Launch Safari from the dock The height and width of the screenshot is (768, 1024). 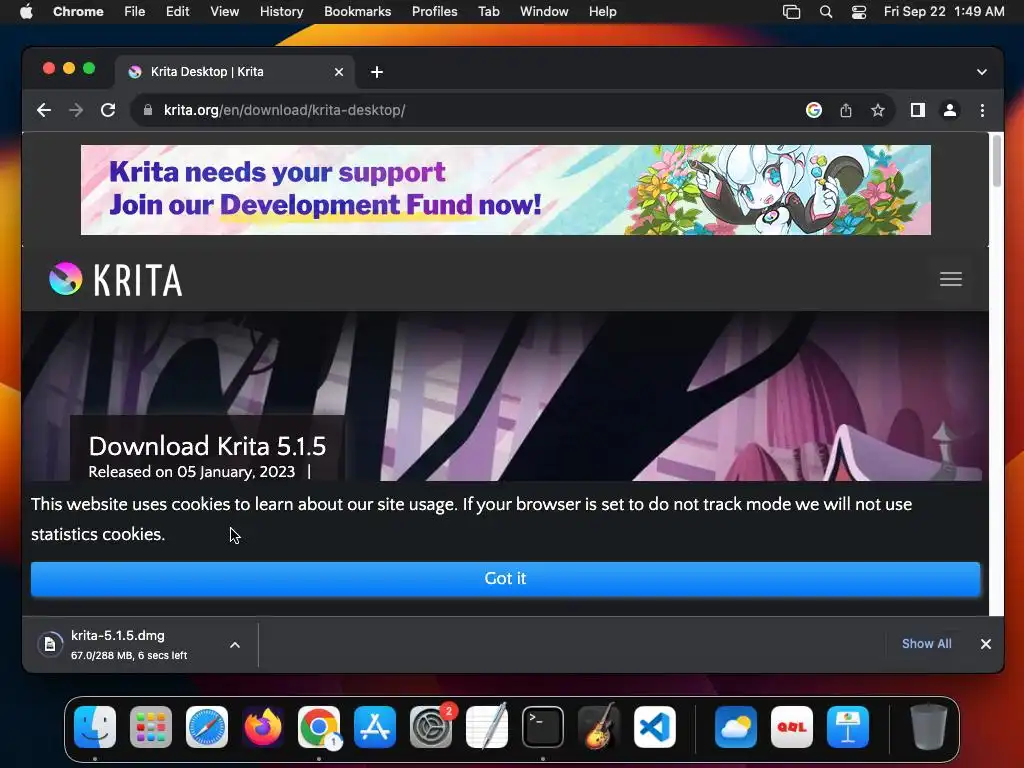[x=207, y=727]
